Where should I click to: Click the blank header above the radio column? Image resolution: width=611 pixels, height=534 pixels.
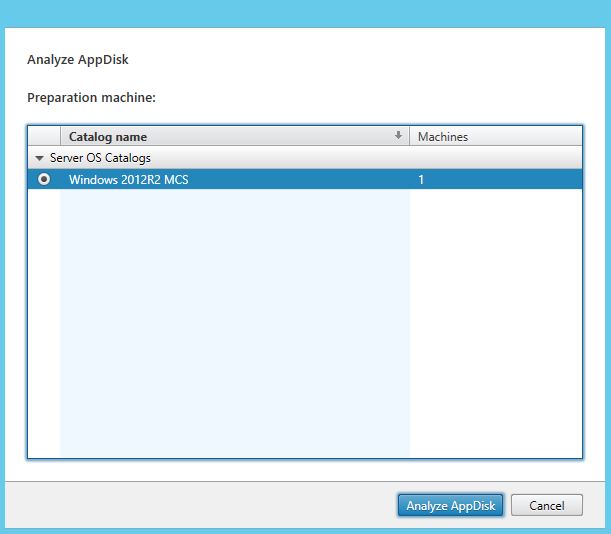(44, 137)
